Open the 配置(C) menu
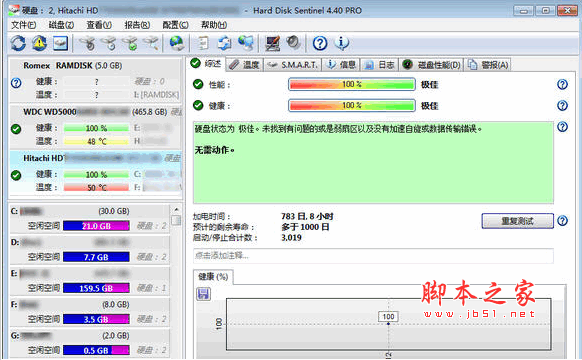582x360 pixels. click(176, 25)
